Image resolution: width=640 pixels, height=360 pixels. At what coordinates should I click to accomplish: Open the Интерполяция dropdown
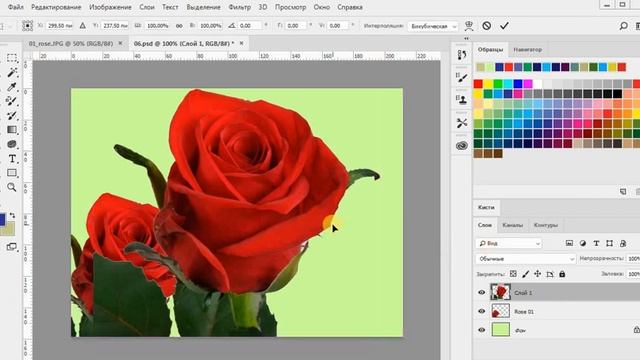coord(433,26)
